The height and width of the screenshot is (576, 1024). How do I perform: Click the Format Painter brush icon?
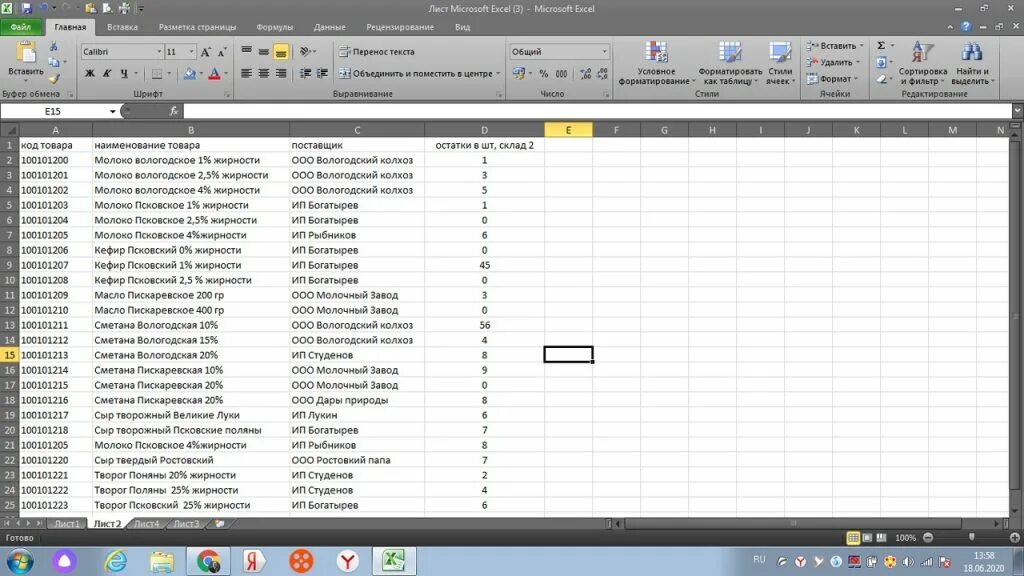click(x=54, y=79)
